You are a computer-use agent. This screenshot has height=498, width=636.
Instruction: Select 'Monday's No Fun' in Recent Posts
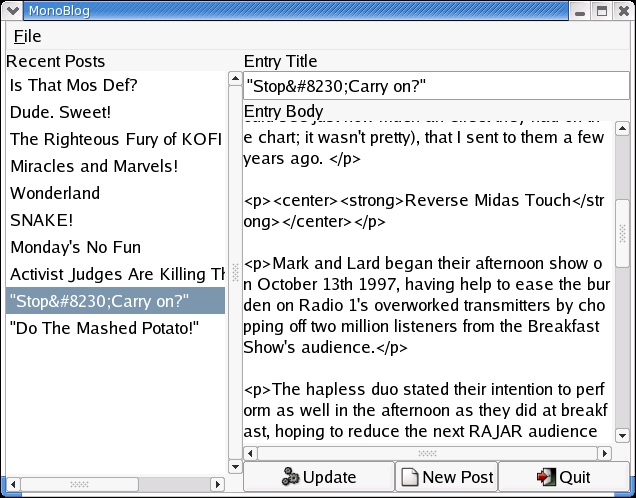point(75,247)
